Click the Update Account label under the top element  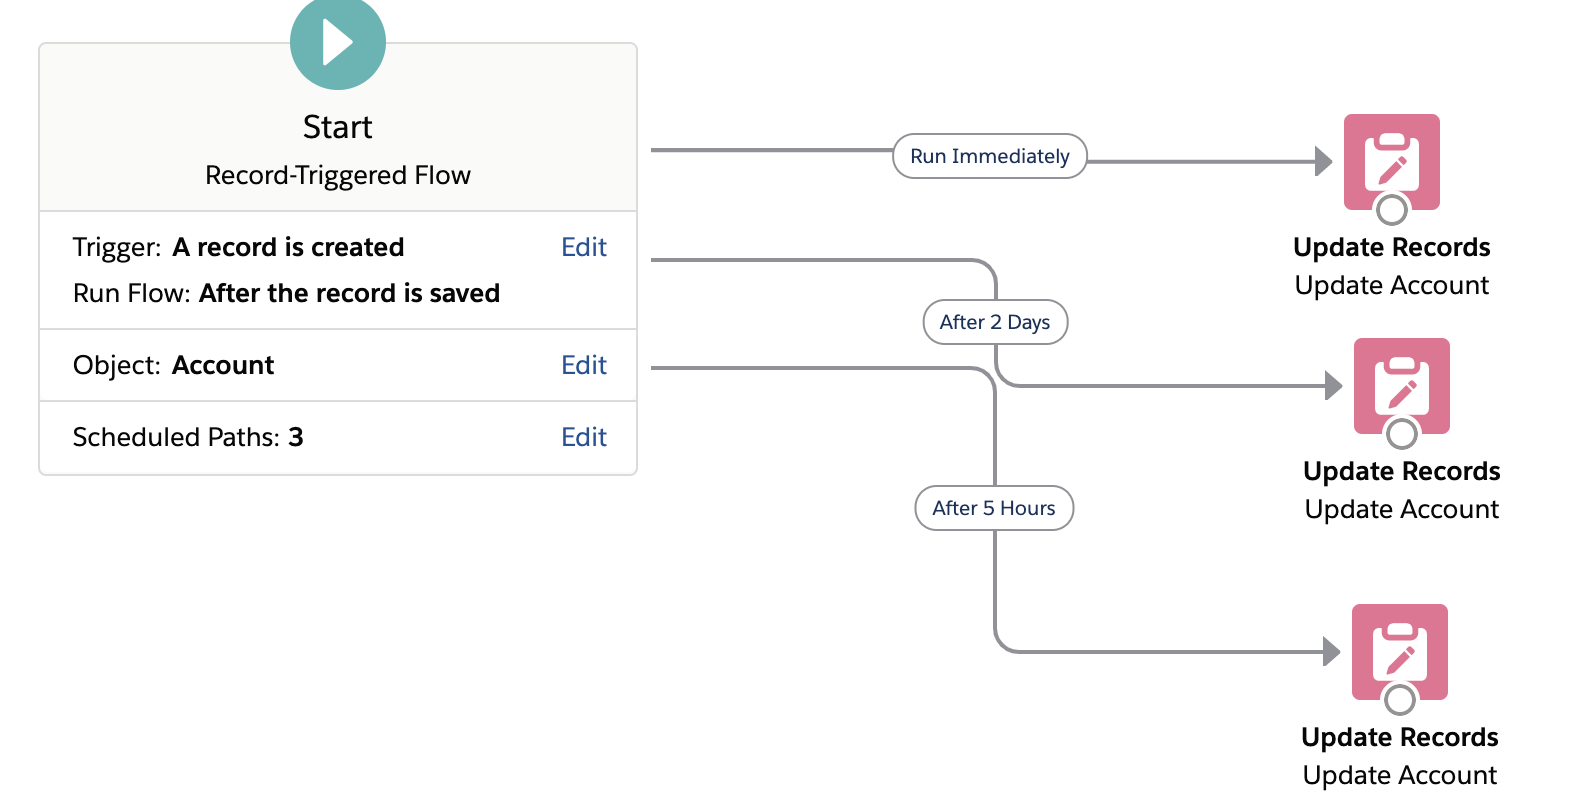1391,285
